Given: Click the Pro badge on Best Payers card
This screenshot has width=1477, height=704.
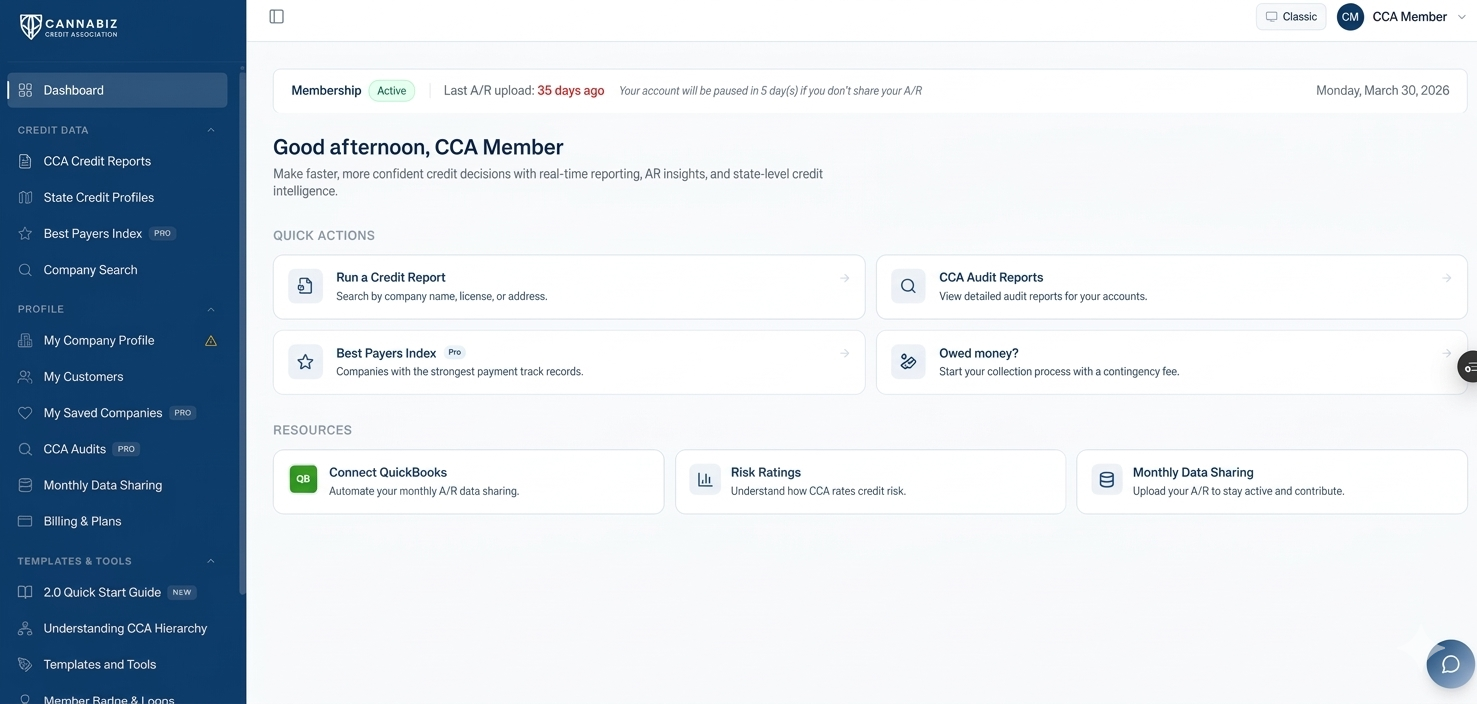Looking at the screenshot, I should tap(455, 353).
